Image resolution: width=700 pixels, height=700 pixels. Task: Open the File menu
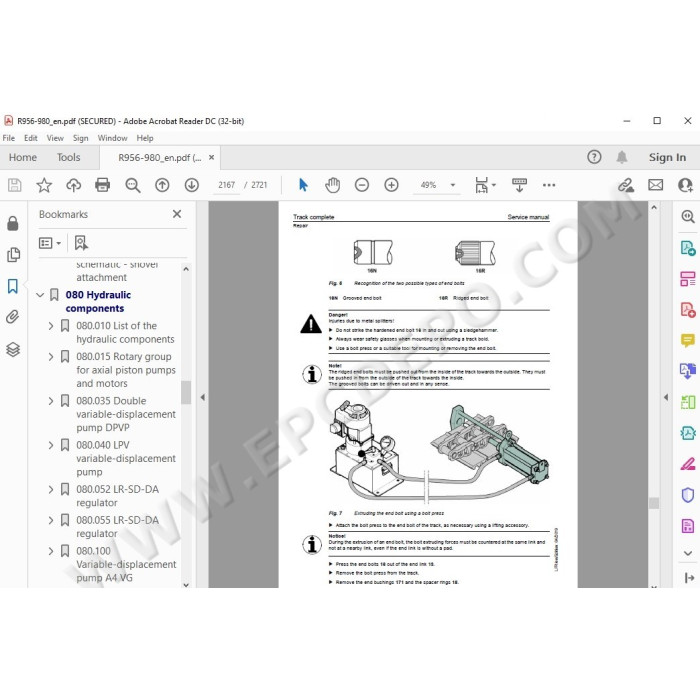(8, 138)
